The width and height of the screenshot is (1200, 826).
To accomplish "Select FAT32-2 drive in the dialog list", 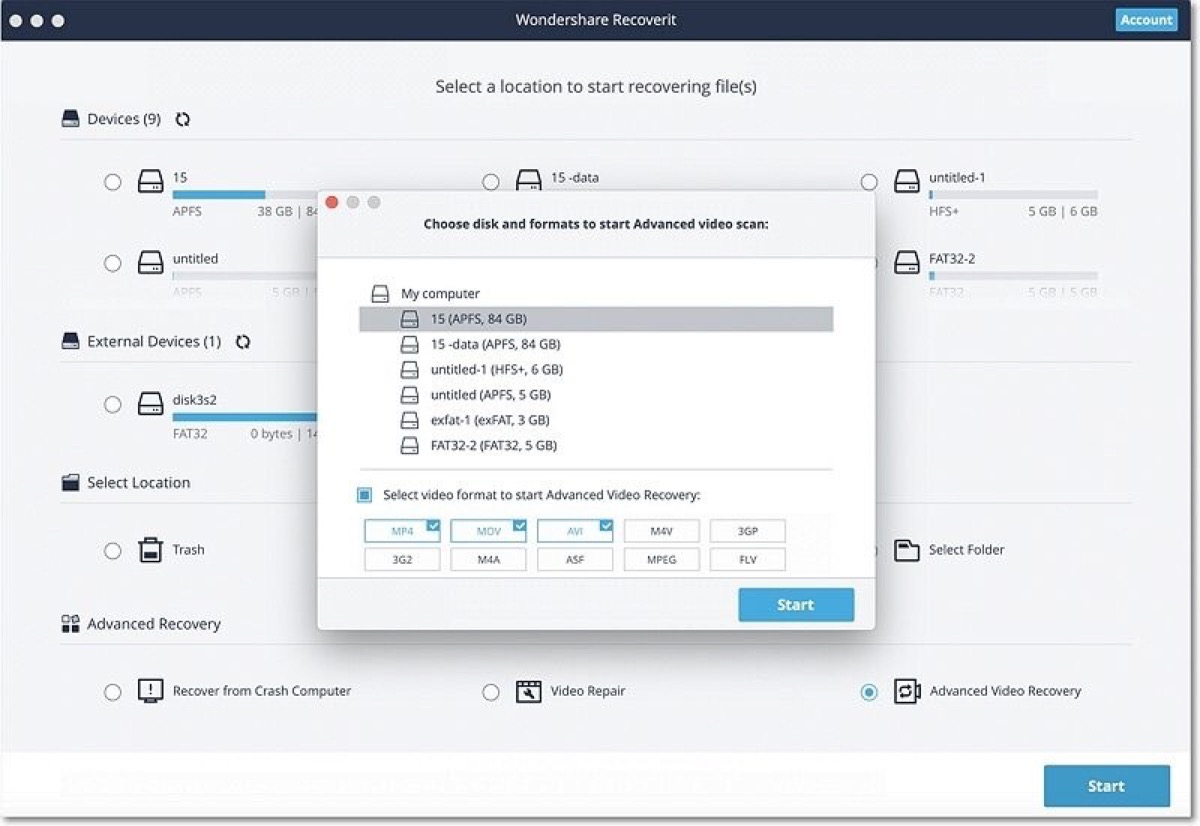I will pos(472,445).
